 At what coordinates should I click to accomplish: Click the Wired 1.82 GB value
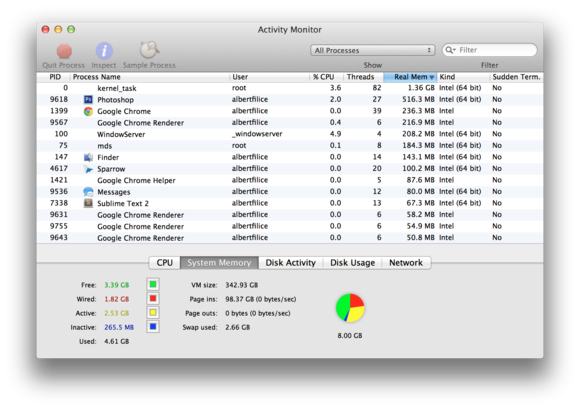click(x=117, y=299)
